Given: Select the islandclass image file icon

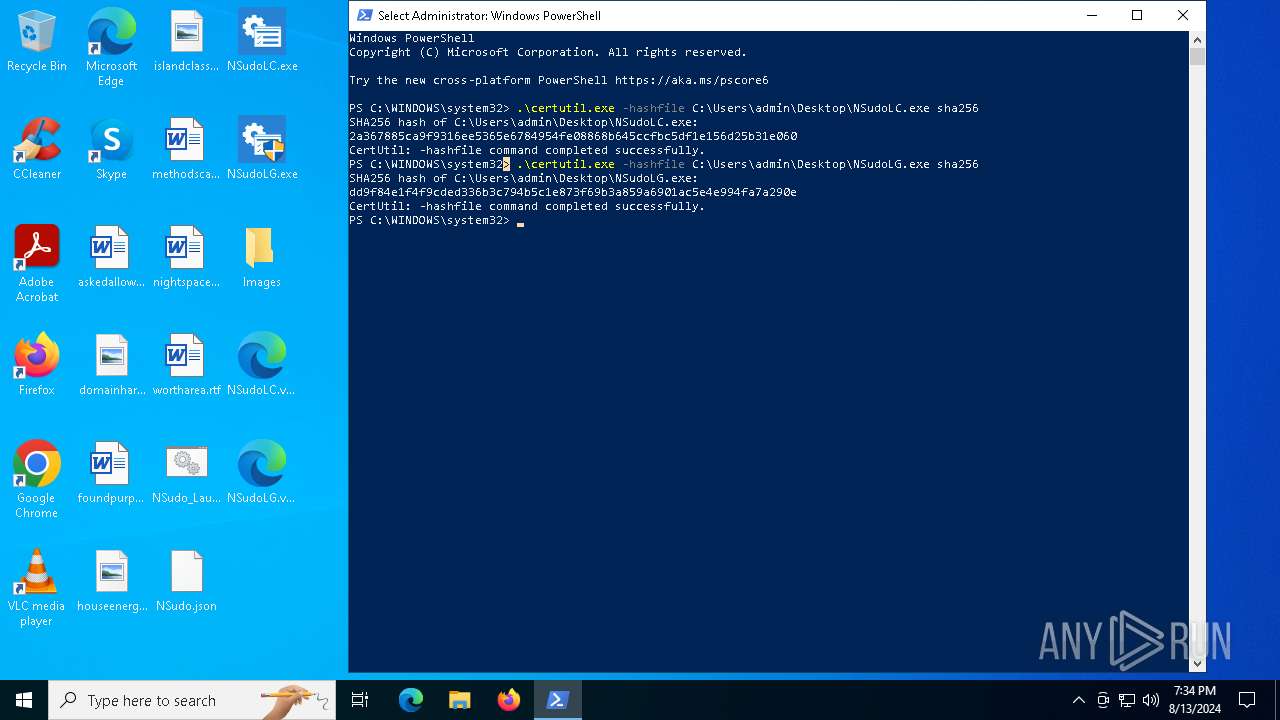Looking at the screenshot, I should coord(187,42).
